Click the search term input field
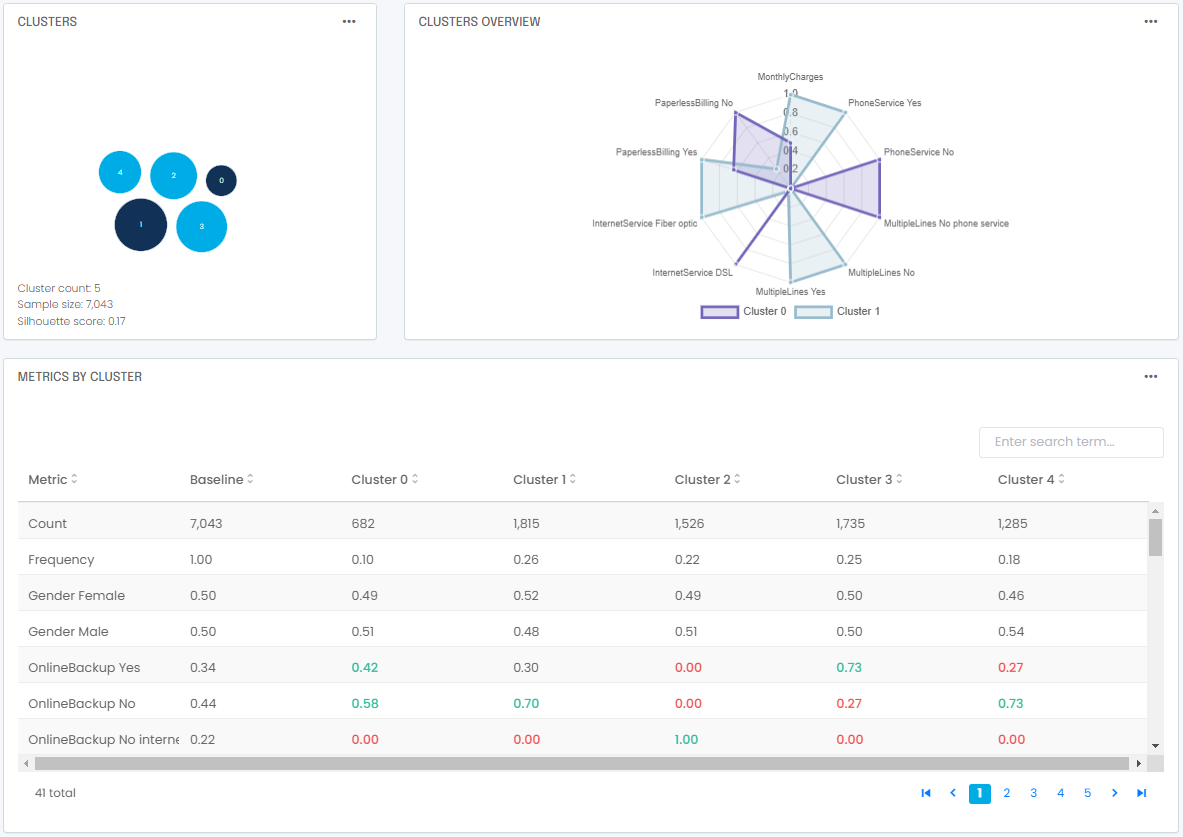 pos(1071,442)
